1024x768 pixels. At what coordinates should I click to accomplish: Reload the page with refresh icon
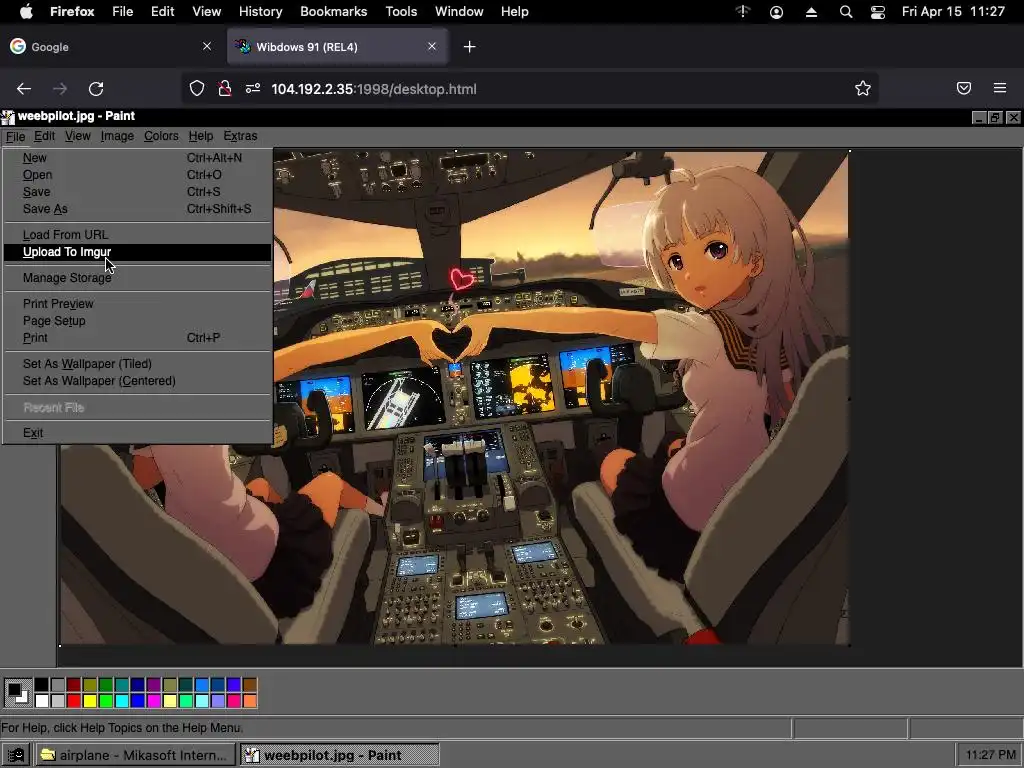pyautogui.click(x=96, y=89)
